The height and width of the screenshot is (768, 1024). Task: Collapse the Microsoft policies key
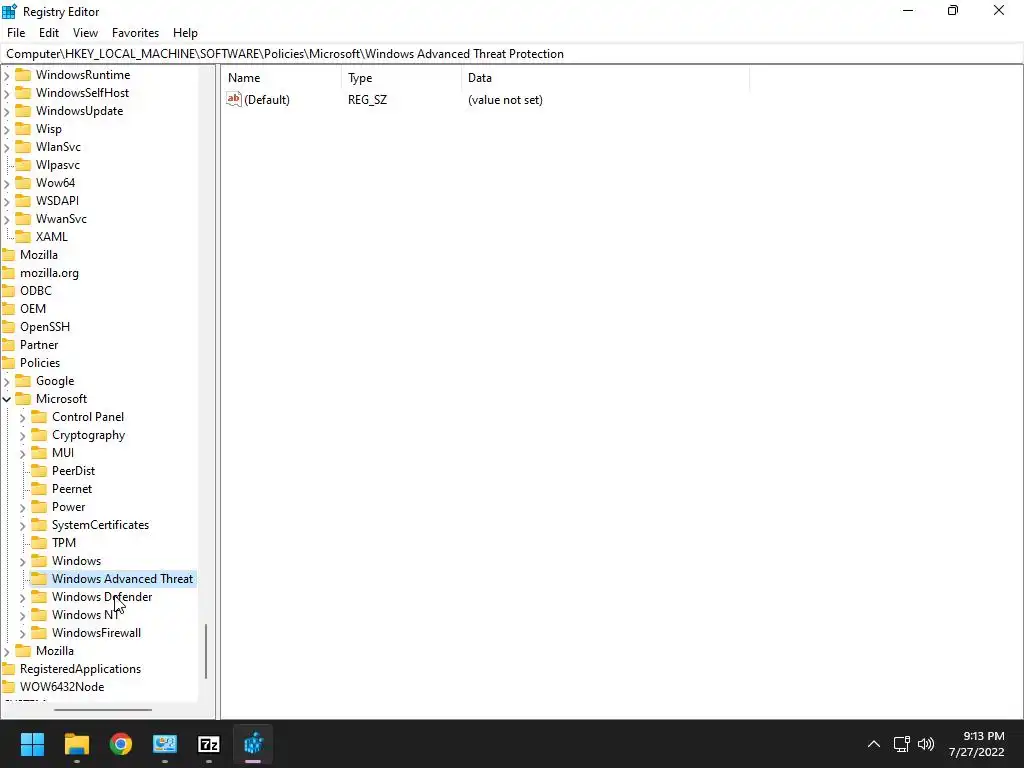7,399
